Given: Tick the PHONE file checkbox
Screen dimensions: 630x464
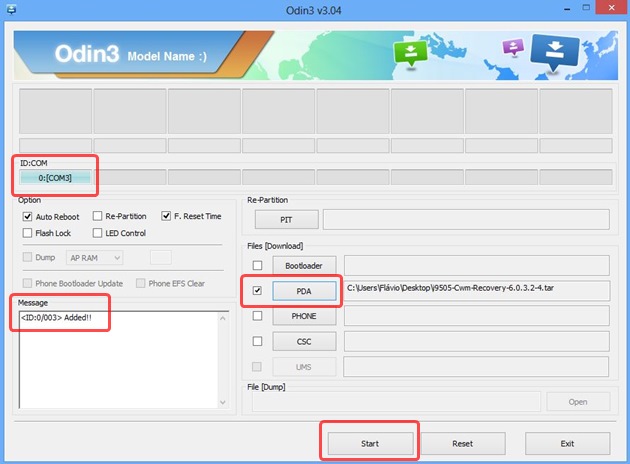Looking at the screenshot, I should click(257, 316).
